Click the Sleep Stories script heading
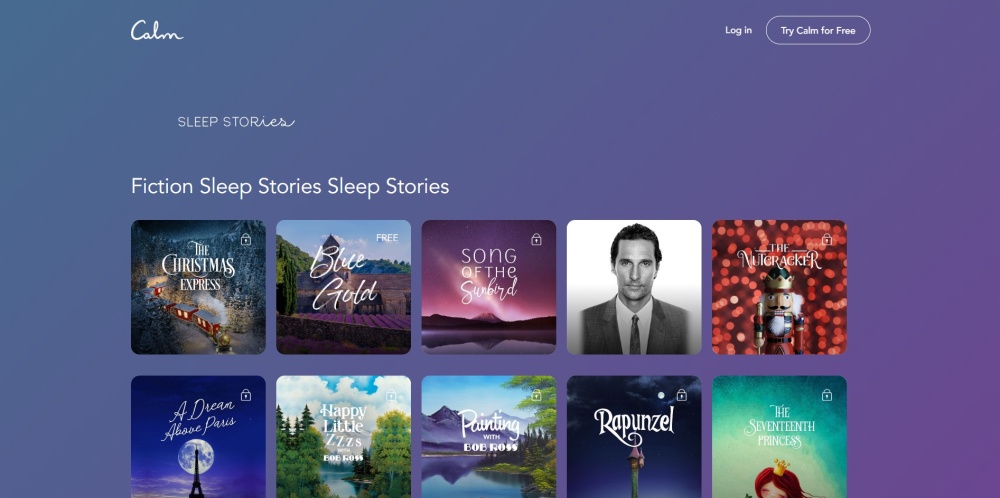 pos(236,122)
